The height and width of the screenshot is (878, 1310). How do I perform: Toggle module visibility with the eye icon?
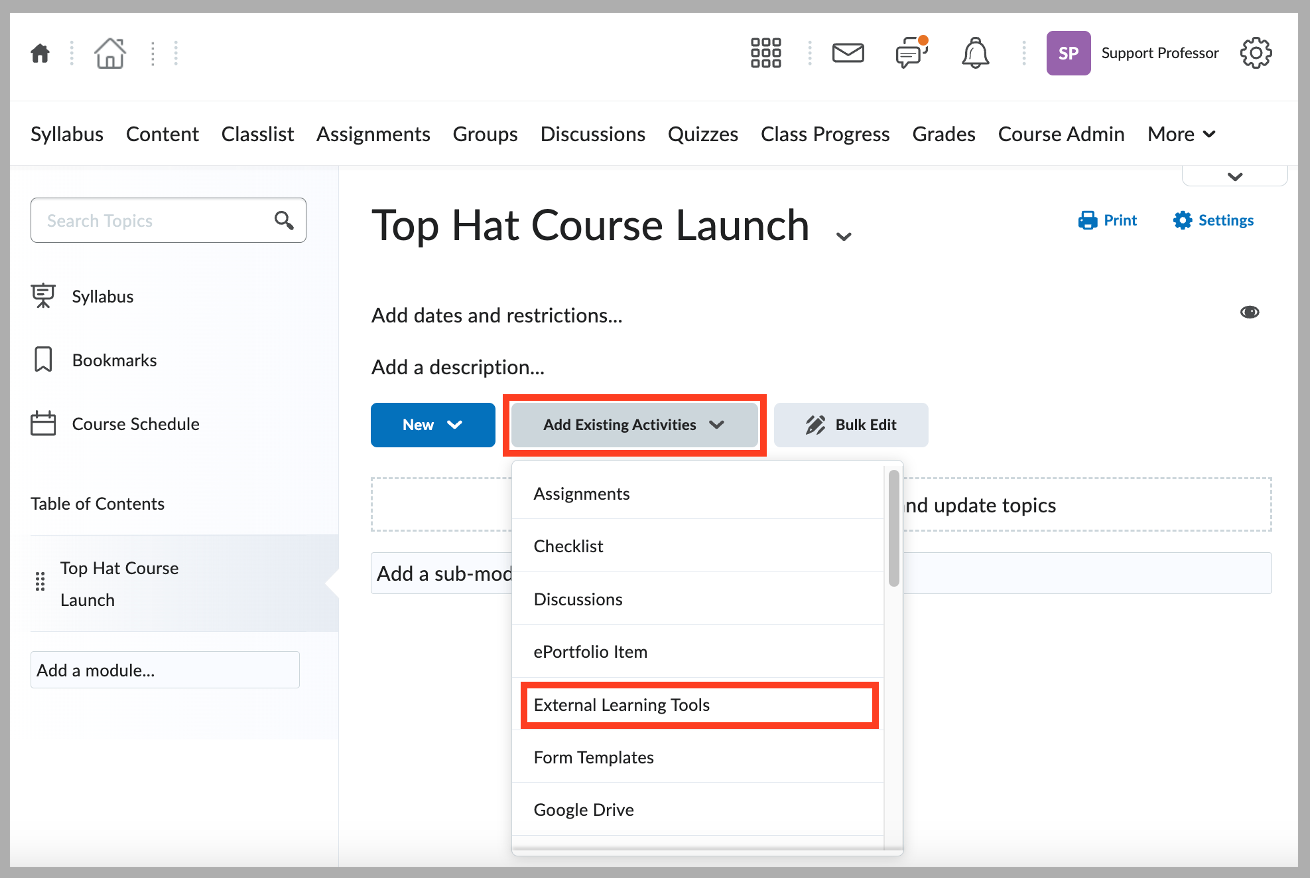coord(1249,312)
